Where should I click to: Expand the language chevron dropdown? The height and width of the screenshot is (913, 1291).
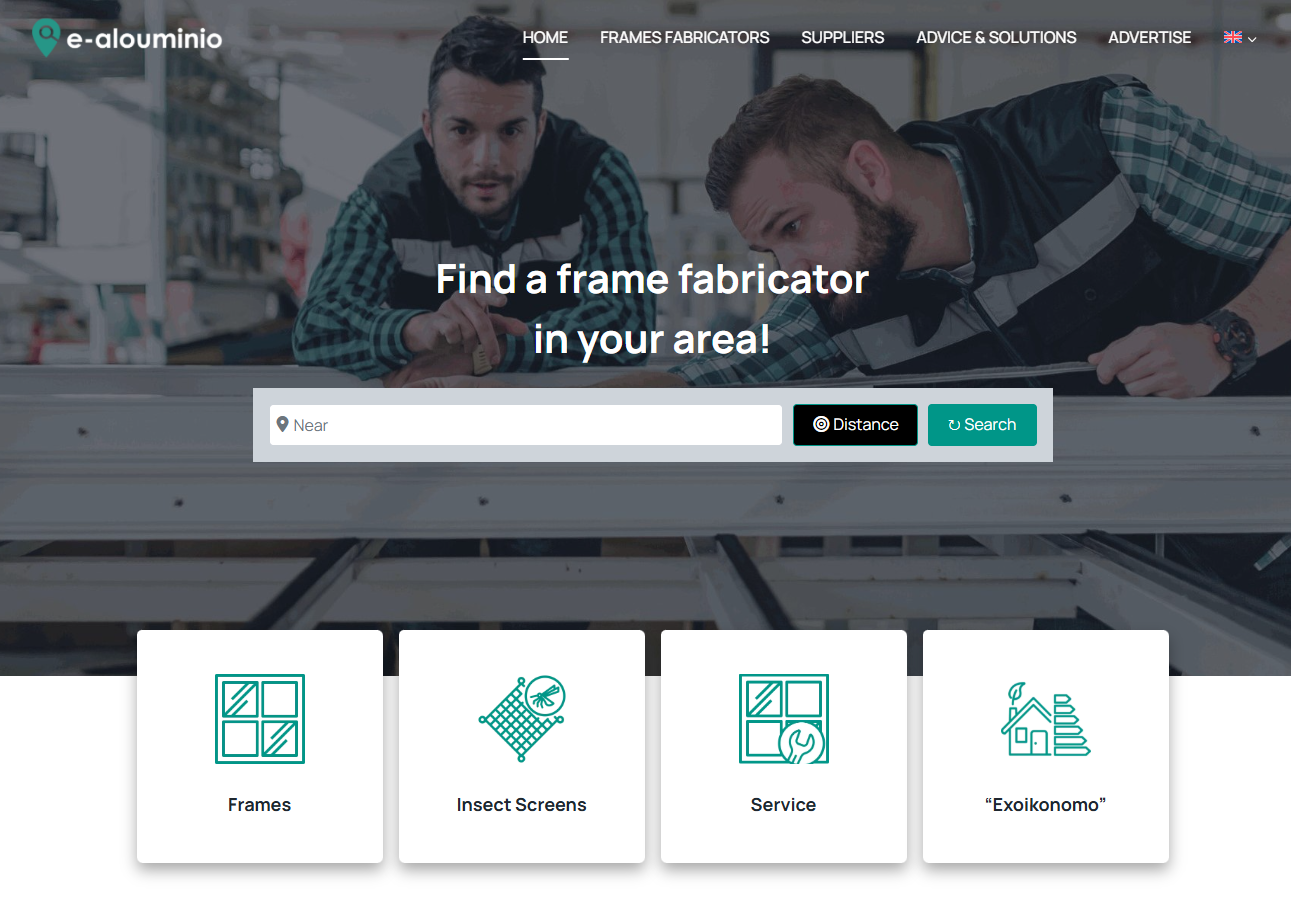[1252, 39]
